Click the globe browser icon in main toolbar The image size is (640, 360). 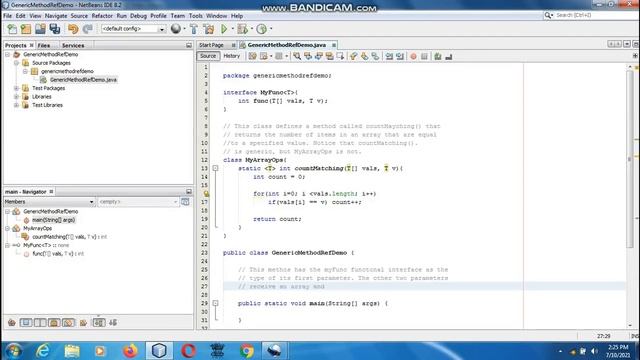(x=176, y=29)
